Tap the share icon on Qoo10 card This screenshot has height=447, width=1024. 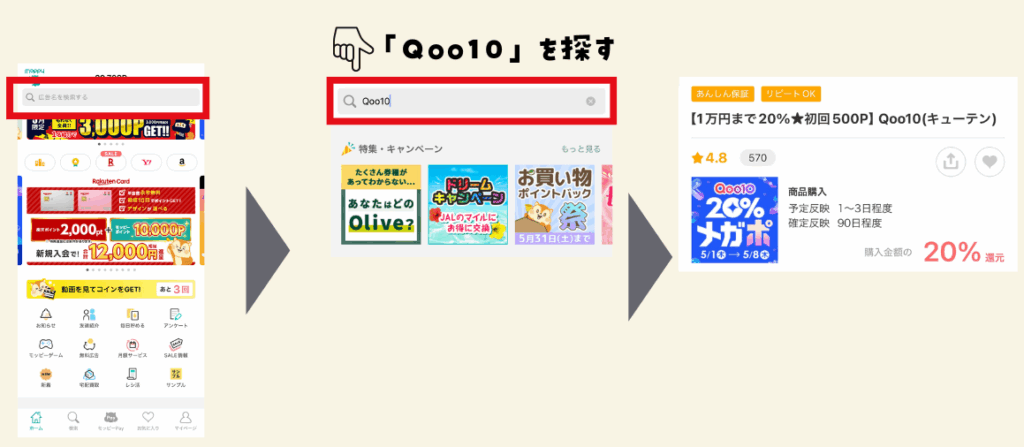(951, 162)
